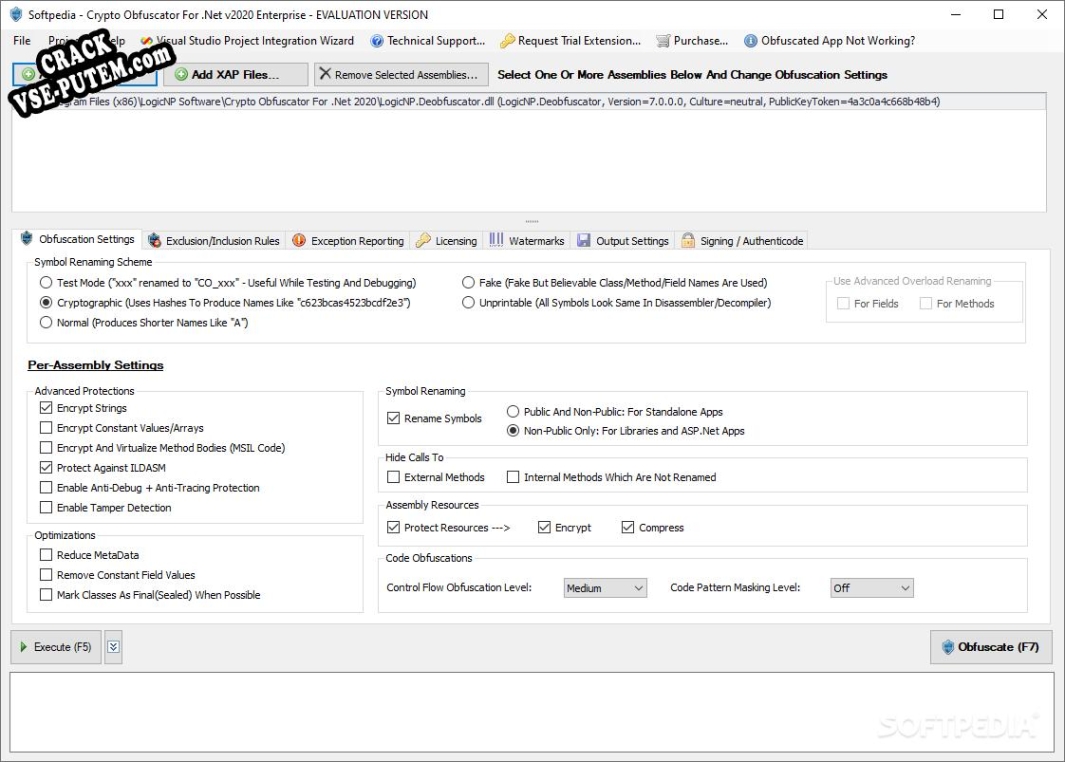Image resolution: width=1065 pixels, height=762 pixels.
Task: Expand the Execute options dropdown arrow
Action: click(x=113, y=647)
